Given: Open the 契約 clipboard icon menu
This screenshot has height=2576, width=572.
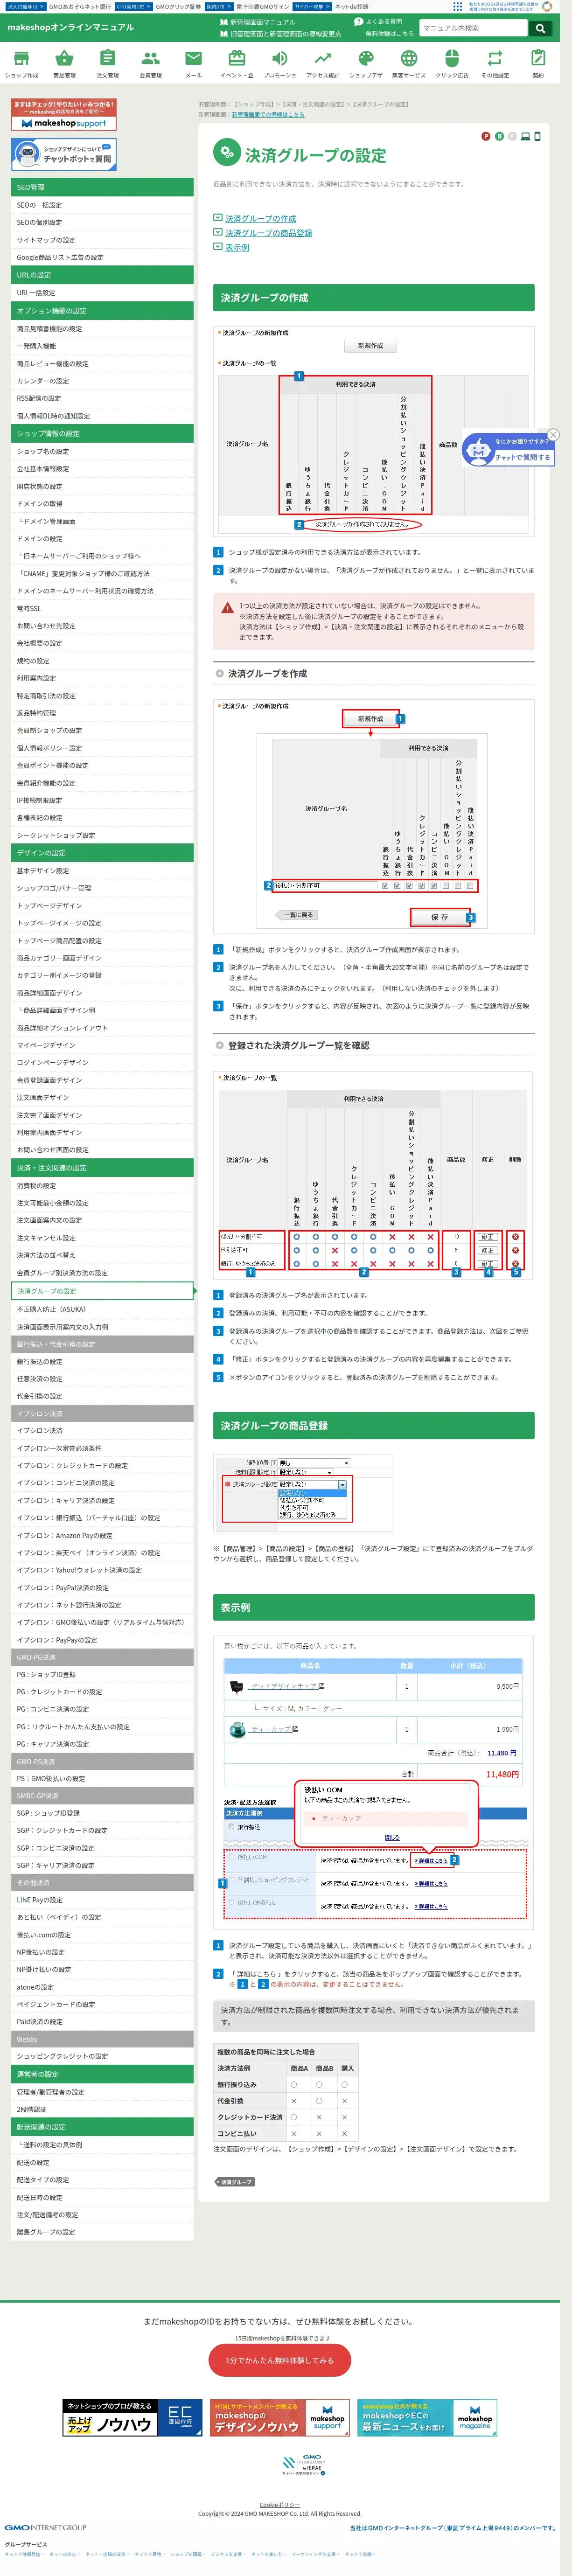Looking at the screenshot, I should click(x=538, y=63).
